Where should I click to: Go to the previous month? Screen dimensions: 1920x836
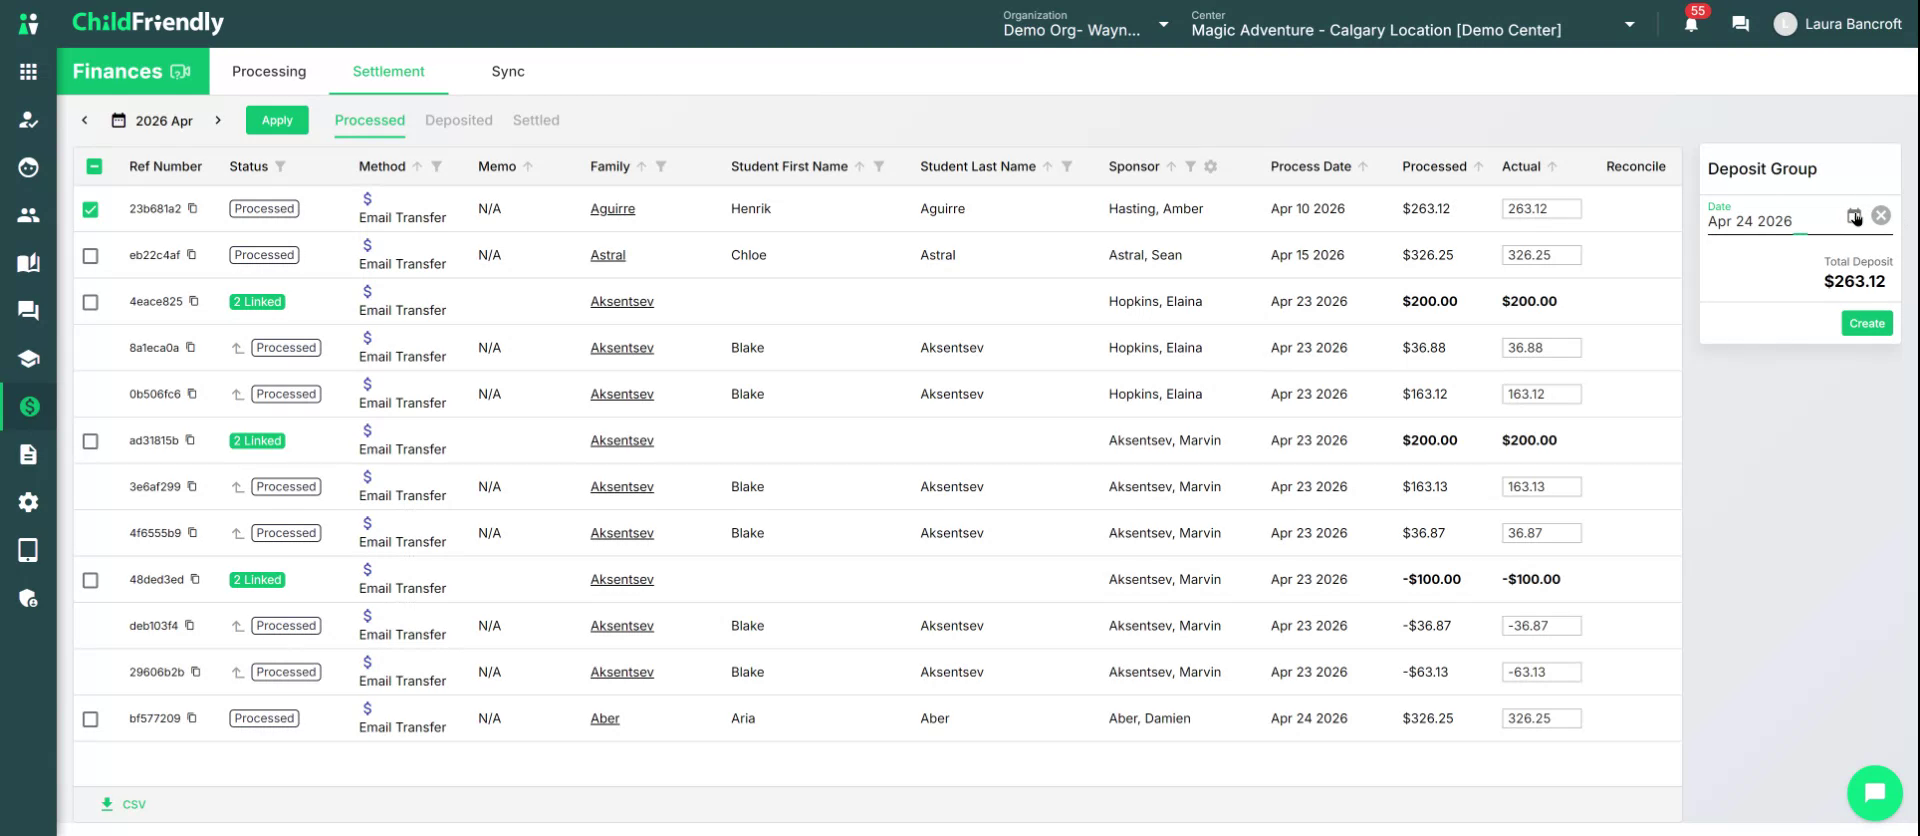(x=85, y=120)
